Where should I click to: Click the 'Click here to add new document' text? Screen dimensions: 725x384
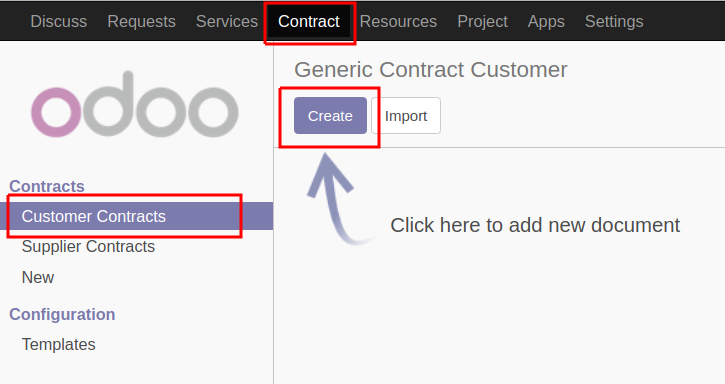(x=535, y=225)
